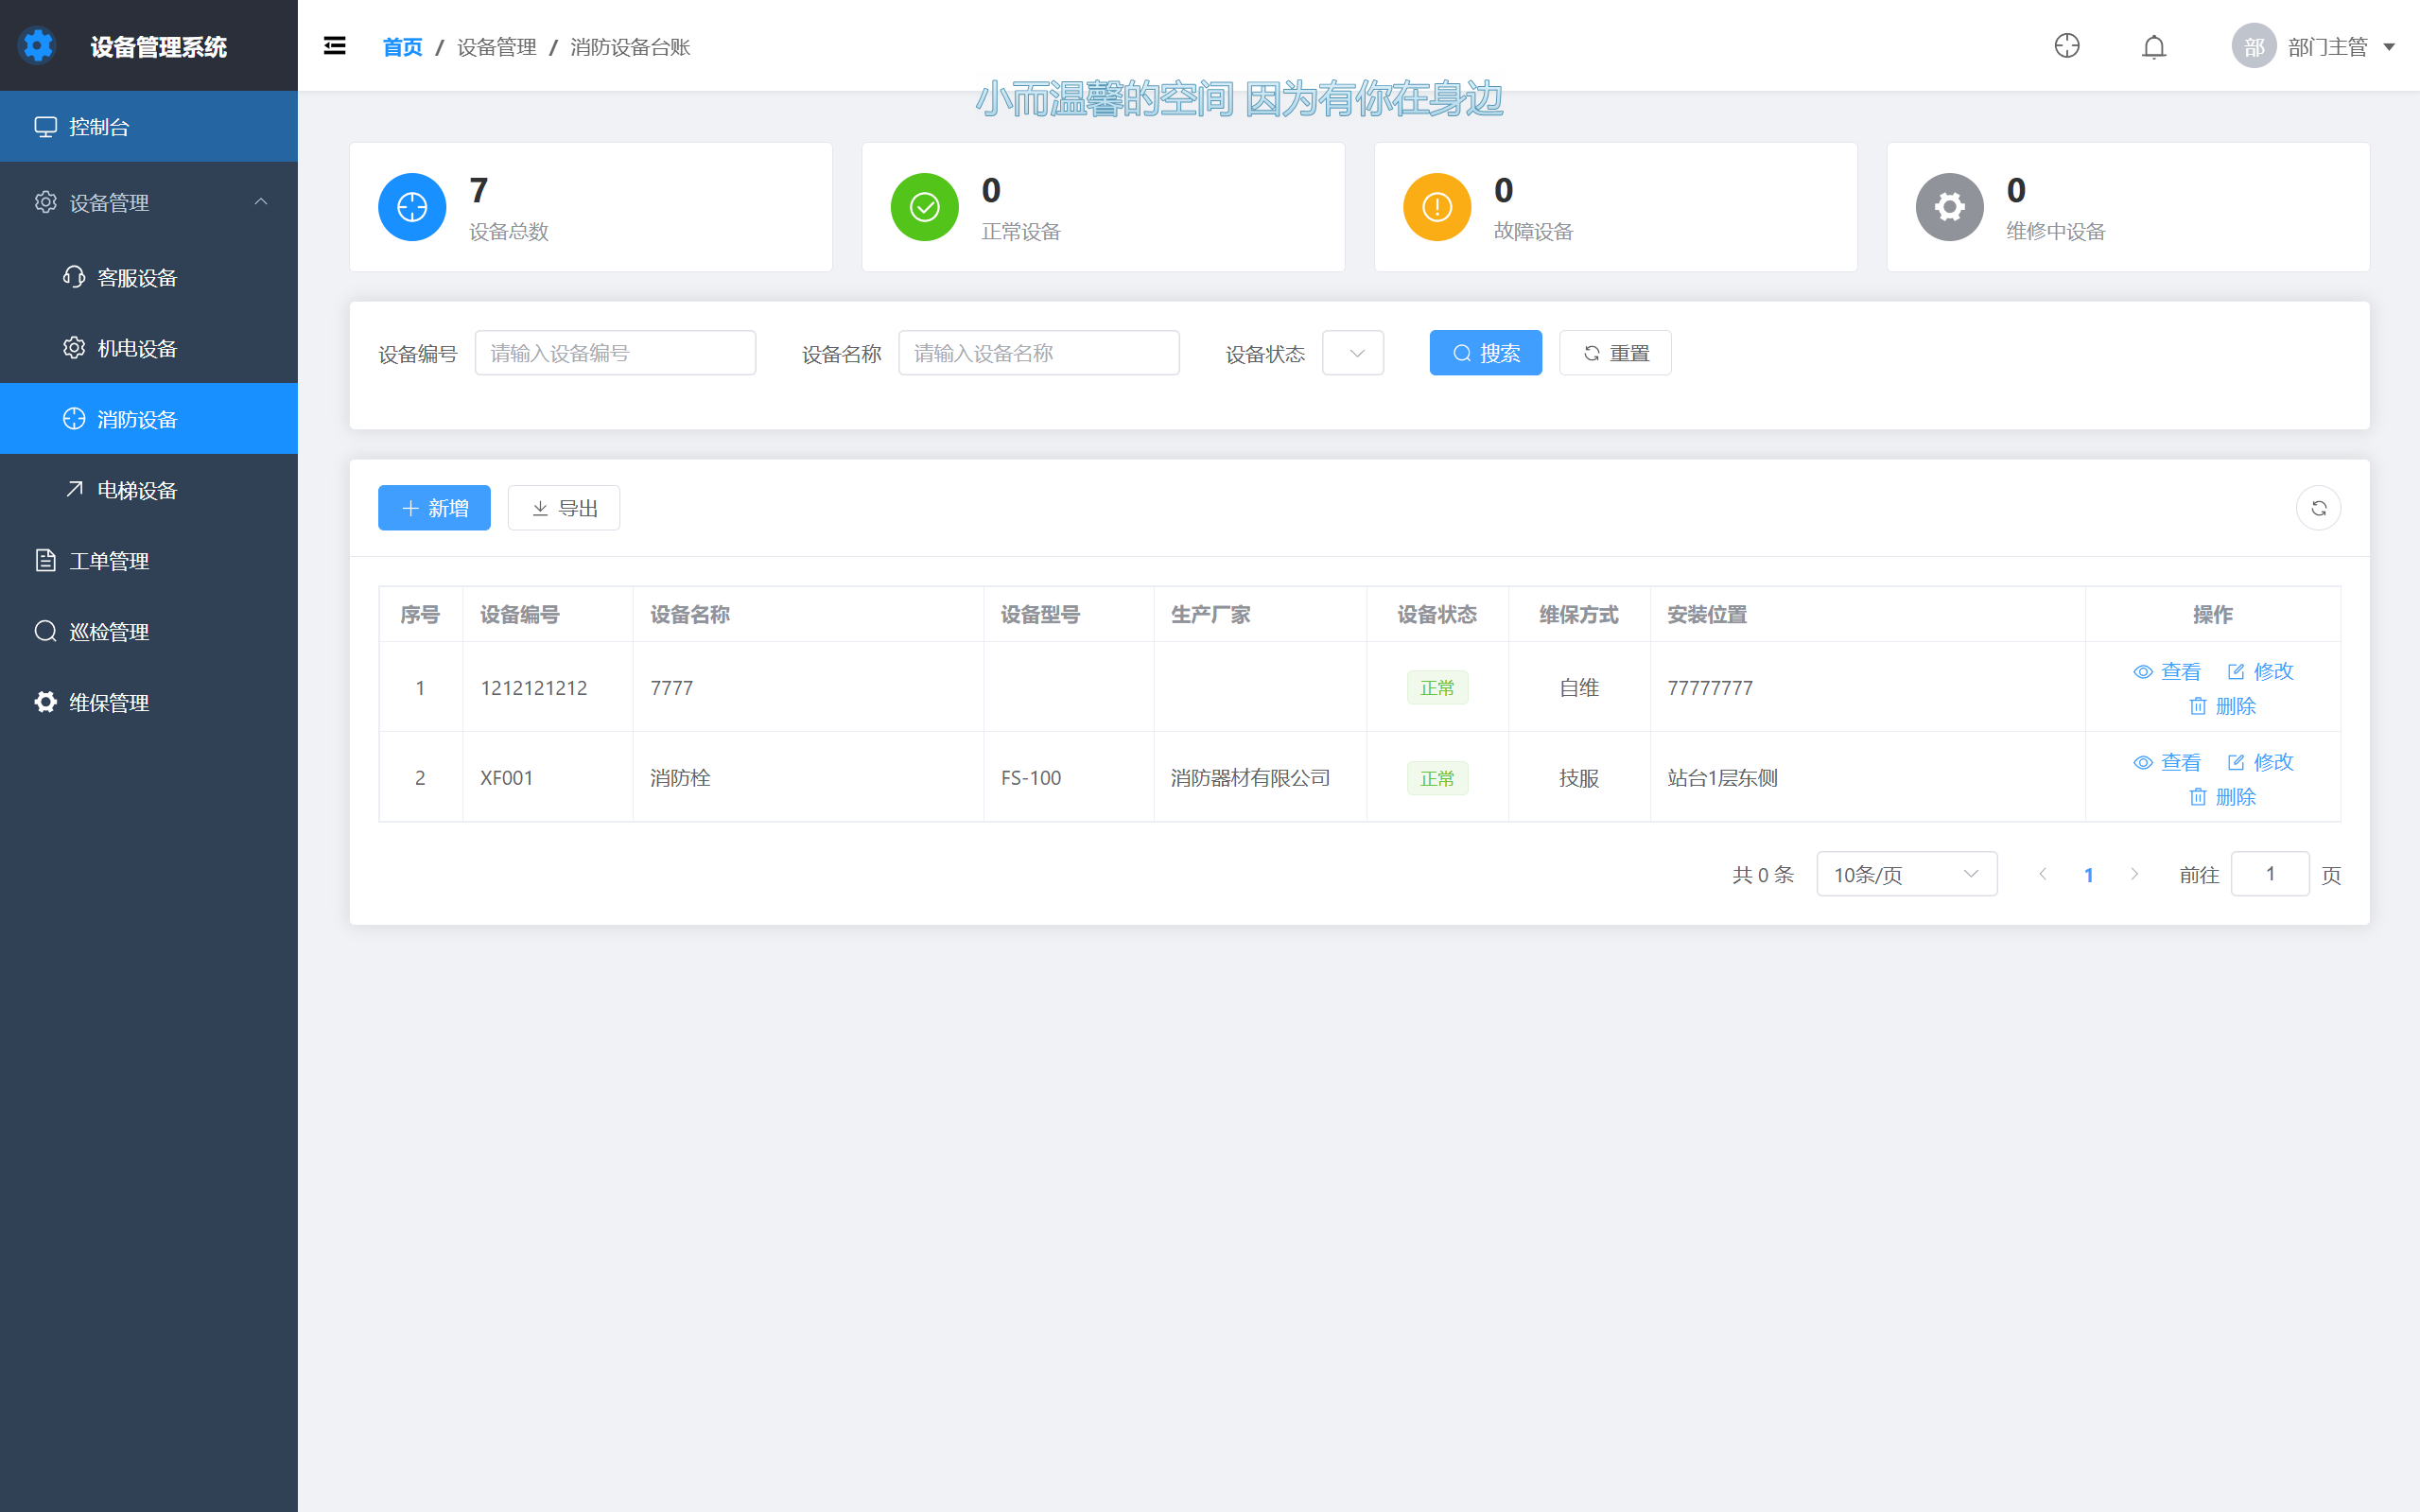
Task: Click the refresh icon above the table
Action: [2318, 508]
